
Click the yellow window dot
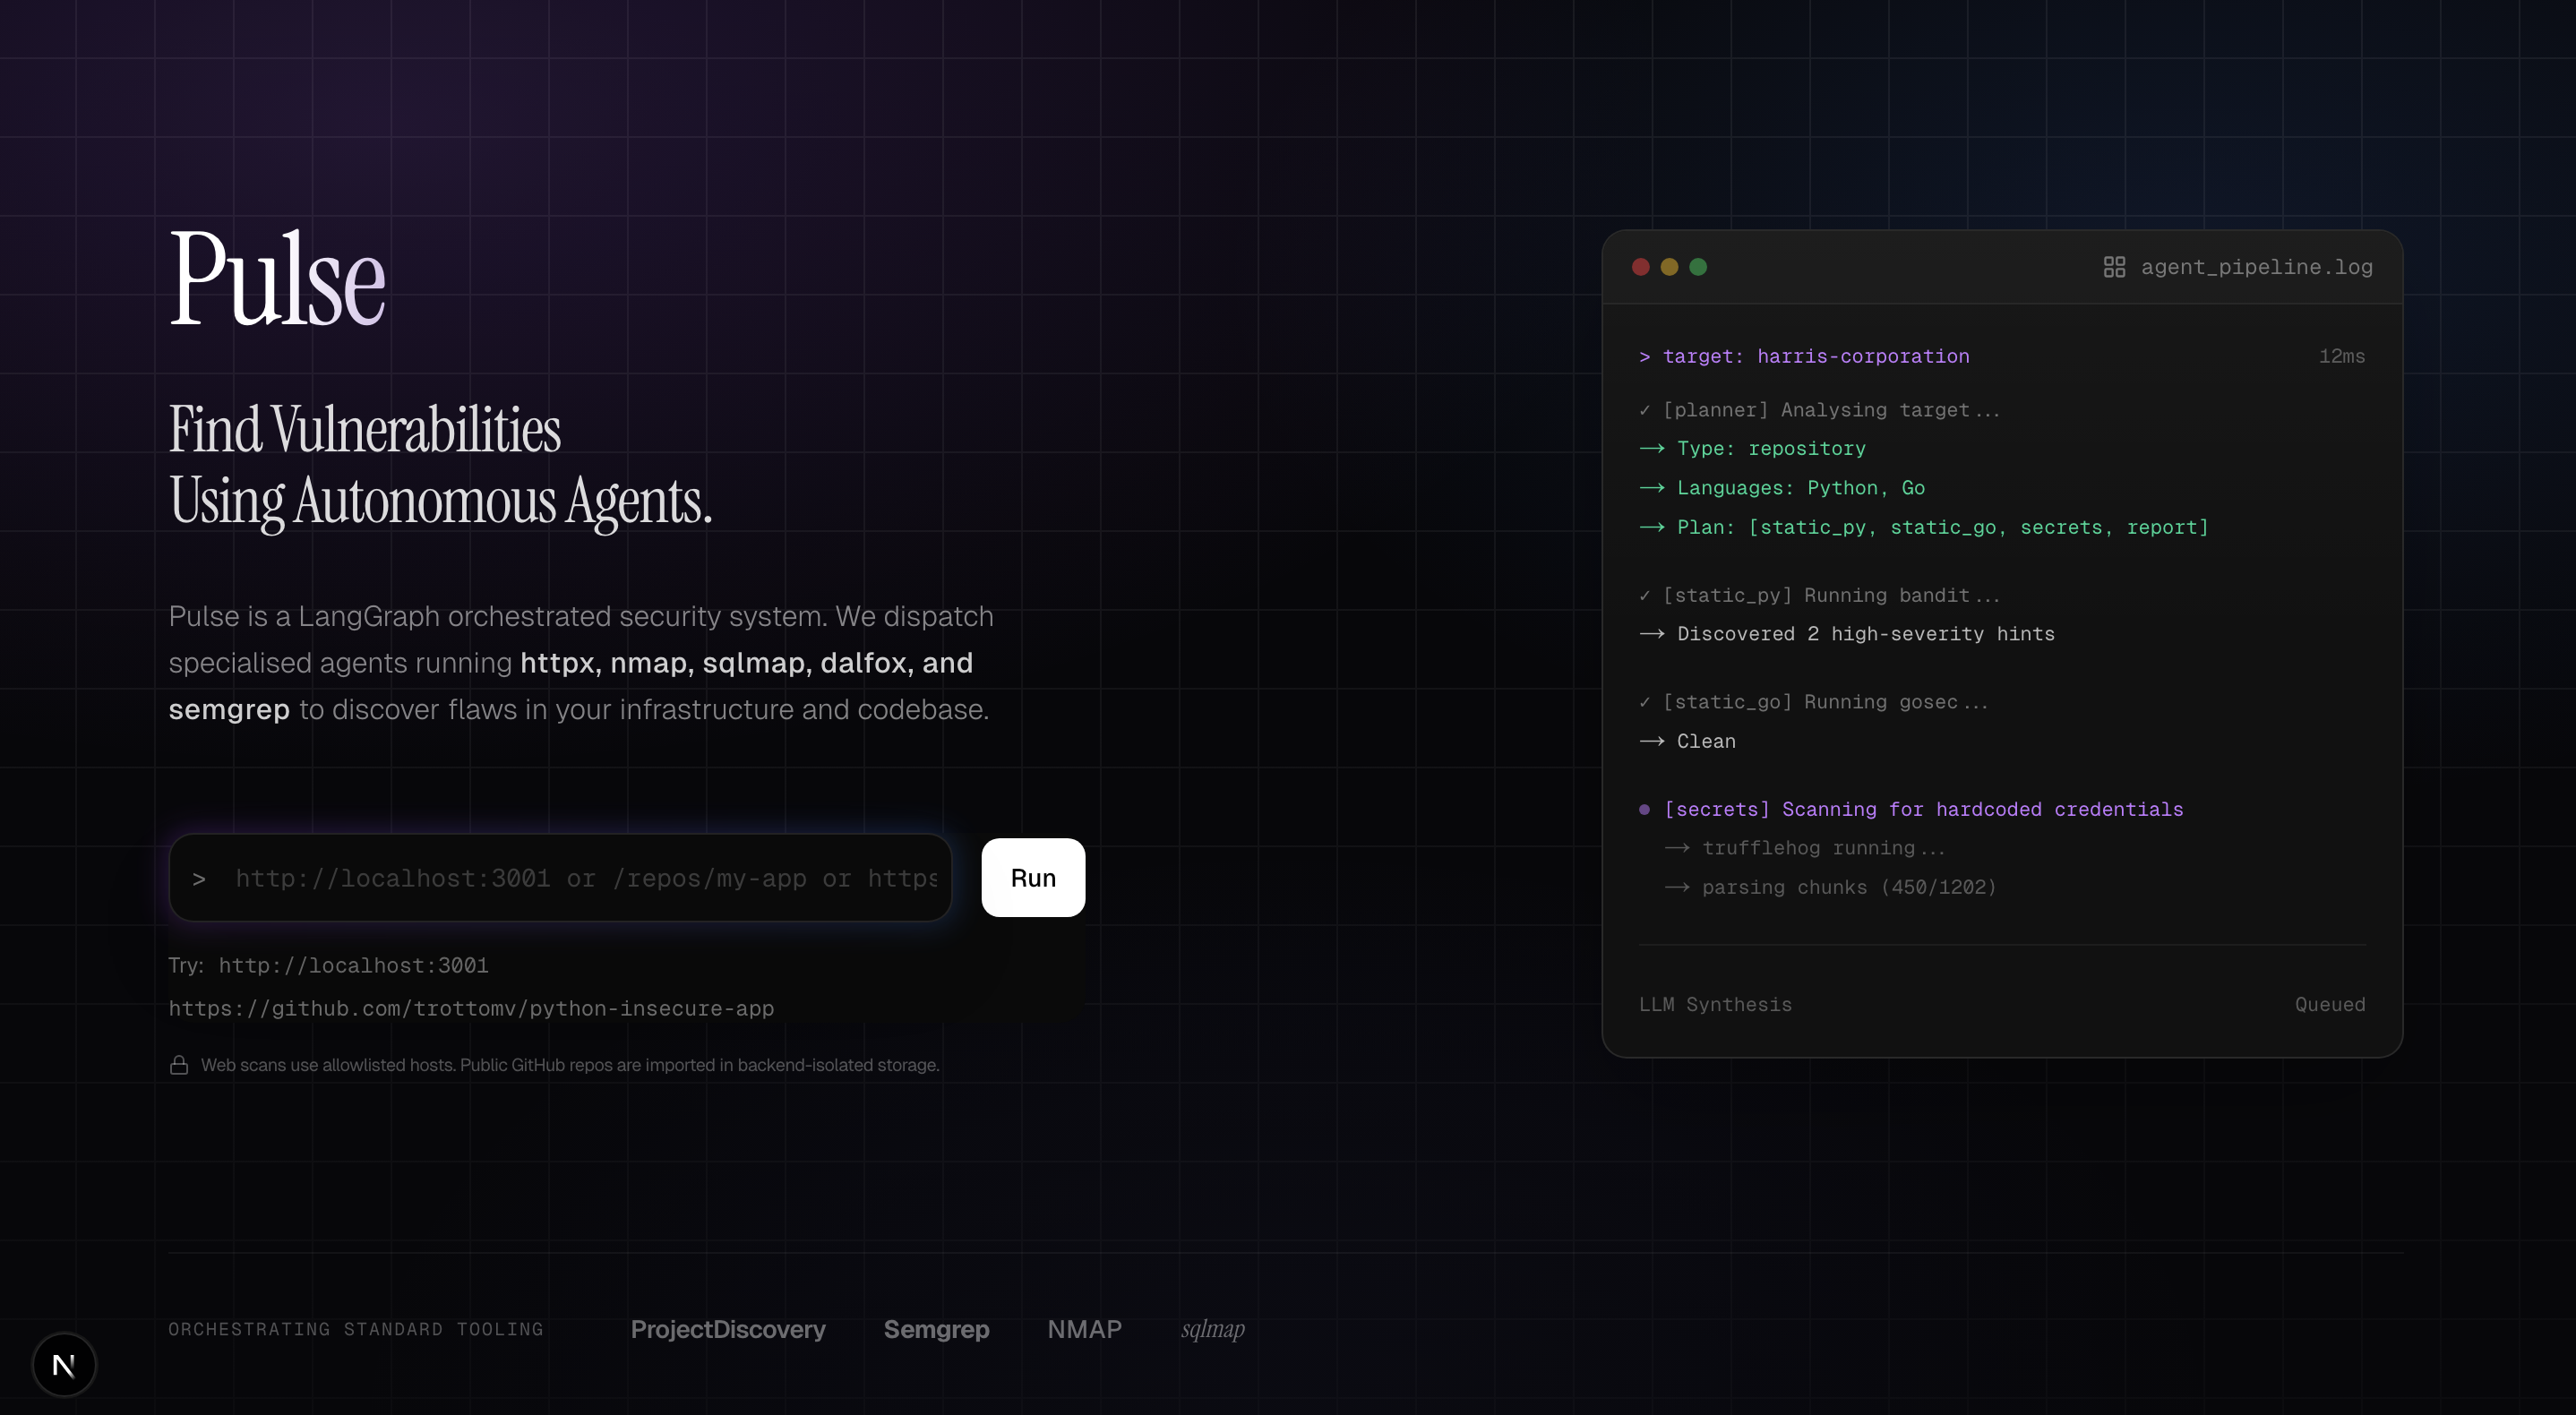coord(1669,267)
